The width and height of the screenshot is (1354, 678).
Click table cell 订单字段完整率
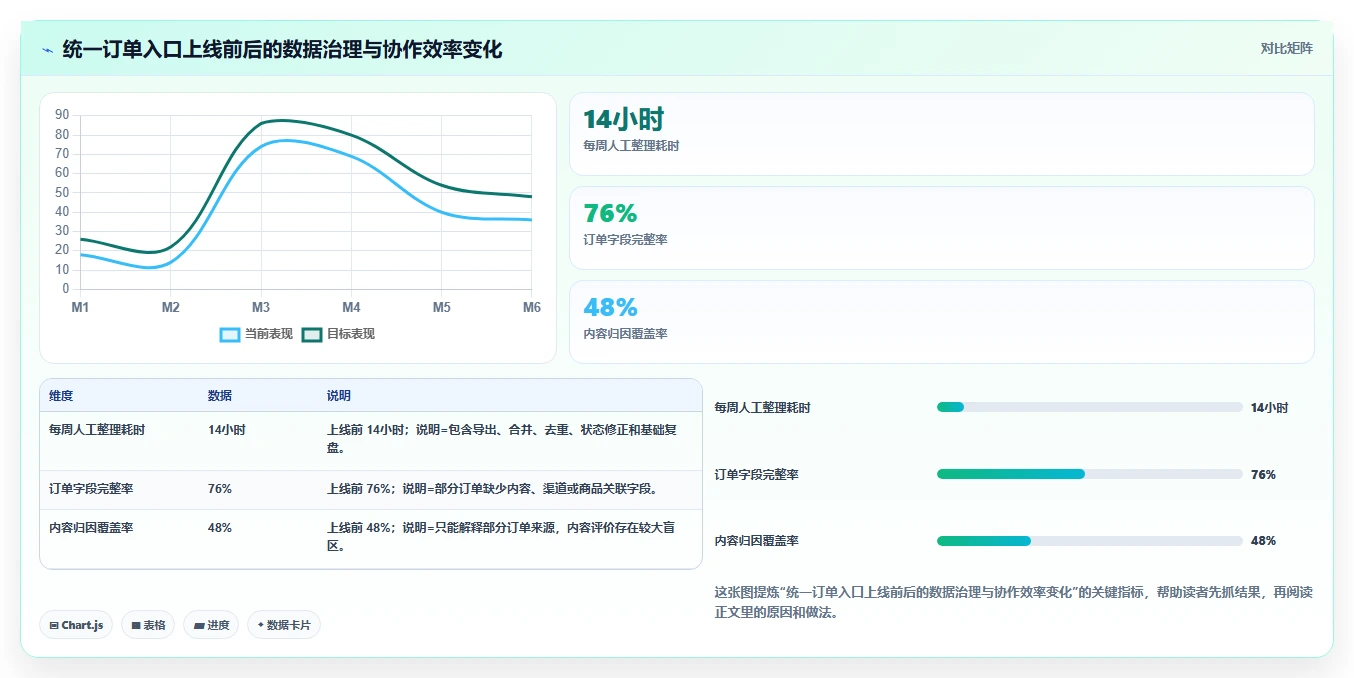point(91,489)
